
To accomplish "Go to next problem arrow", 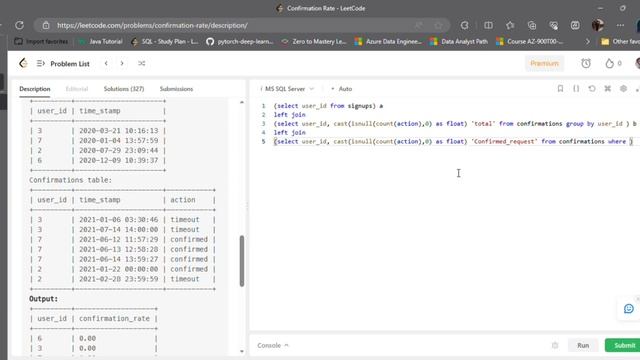I will (x=122, y=63).
